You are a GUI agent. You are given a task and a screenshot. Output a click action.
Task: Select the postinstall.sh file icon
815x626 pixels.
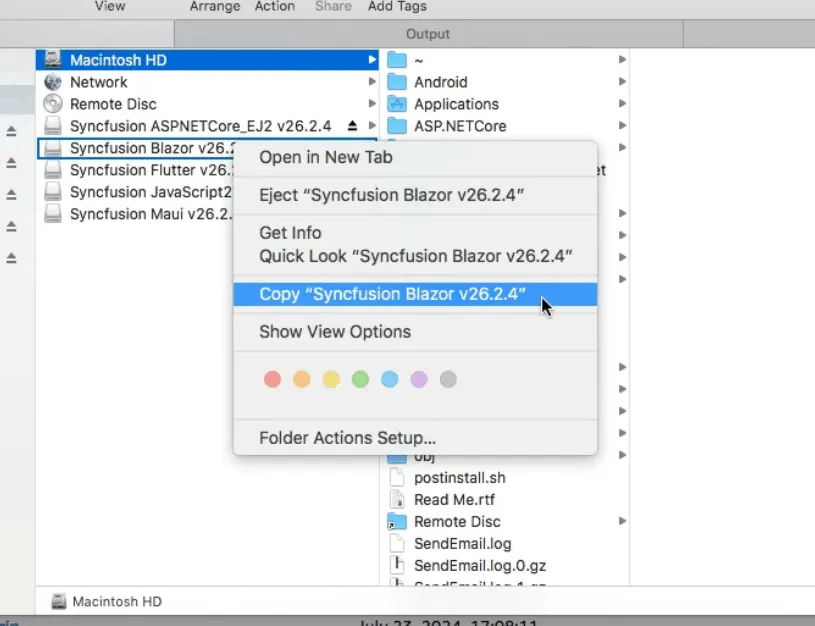[x=399, y=478]
